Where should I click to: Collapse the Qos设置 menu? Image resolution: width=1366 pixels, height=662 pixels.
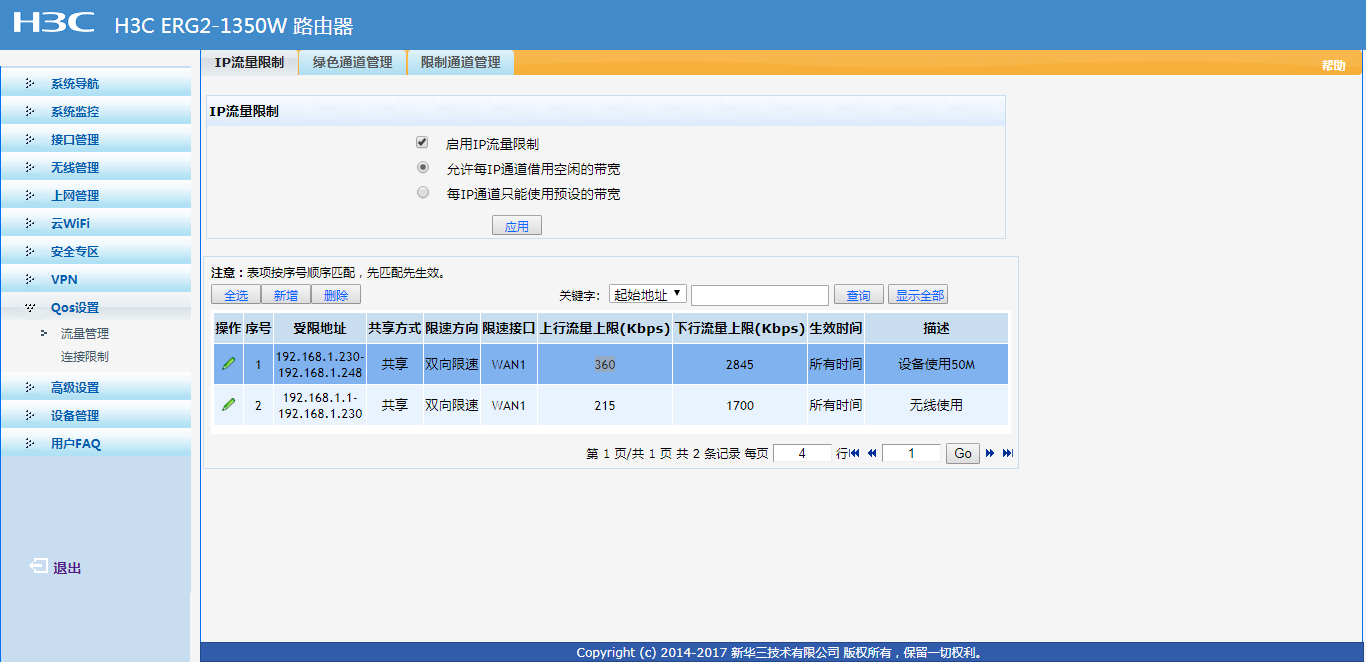pos(96,307)
